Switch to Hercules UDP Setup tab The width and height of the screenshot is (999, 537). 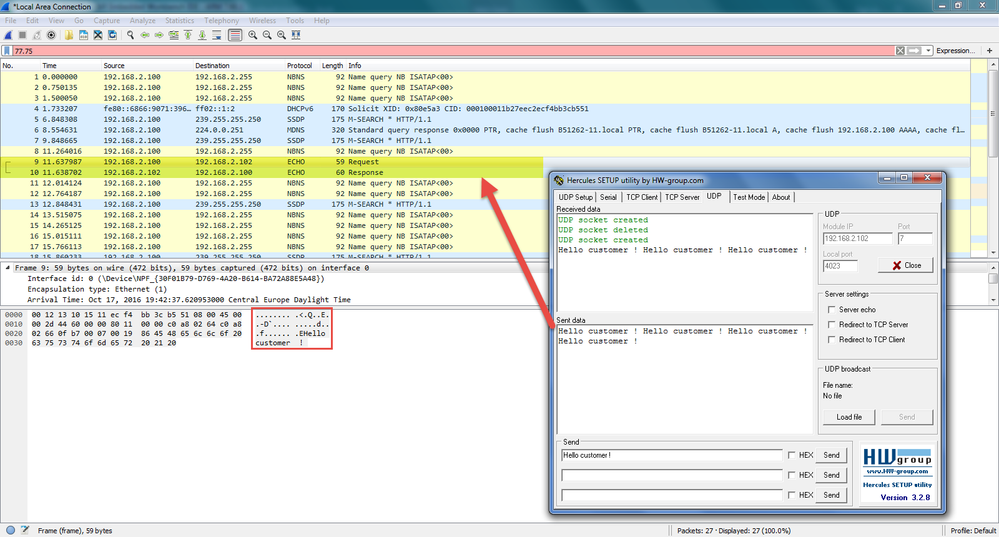pos(575,197)
